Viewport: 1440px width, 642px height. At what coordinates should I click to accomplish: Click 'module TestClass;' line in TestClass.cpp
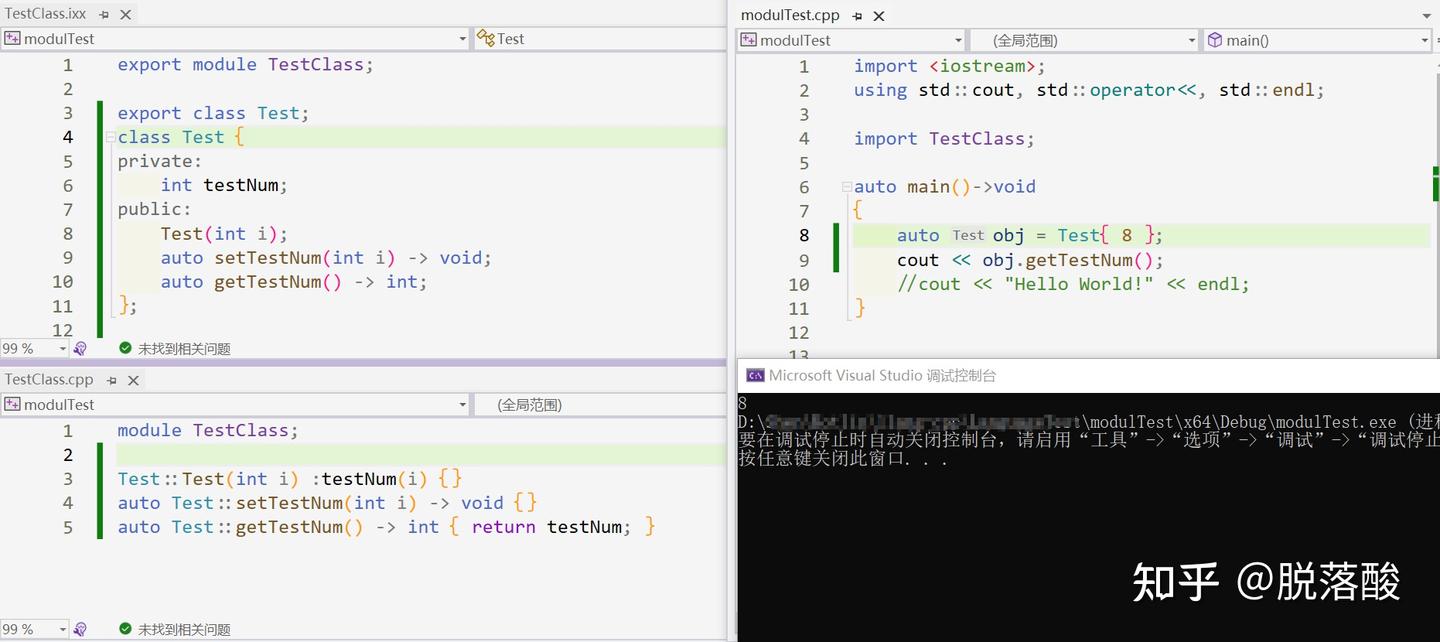click(208, 431)
